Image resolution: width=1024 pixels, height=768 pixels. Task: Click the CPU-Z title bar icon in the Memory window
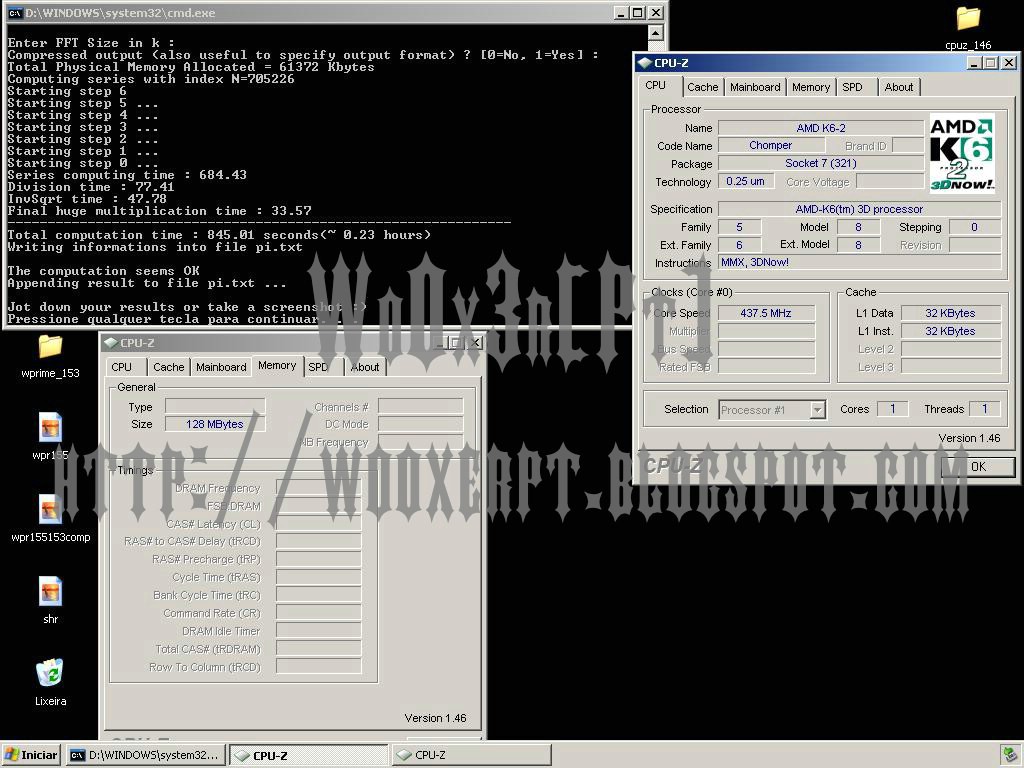[111, 343]
